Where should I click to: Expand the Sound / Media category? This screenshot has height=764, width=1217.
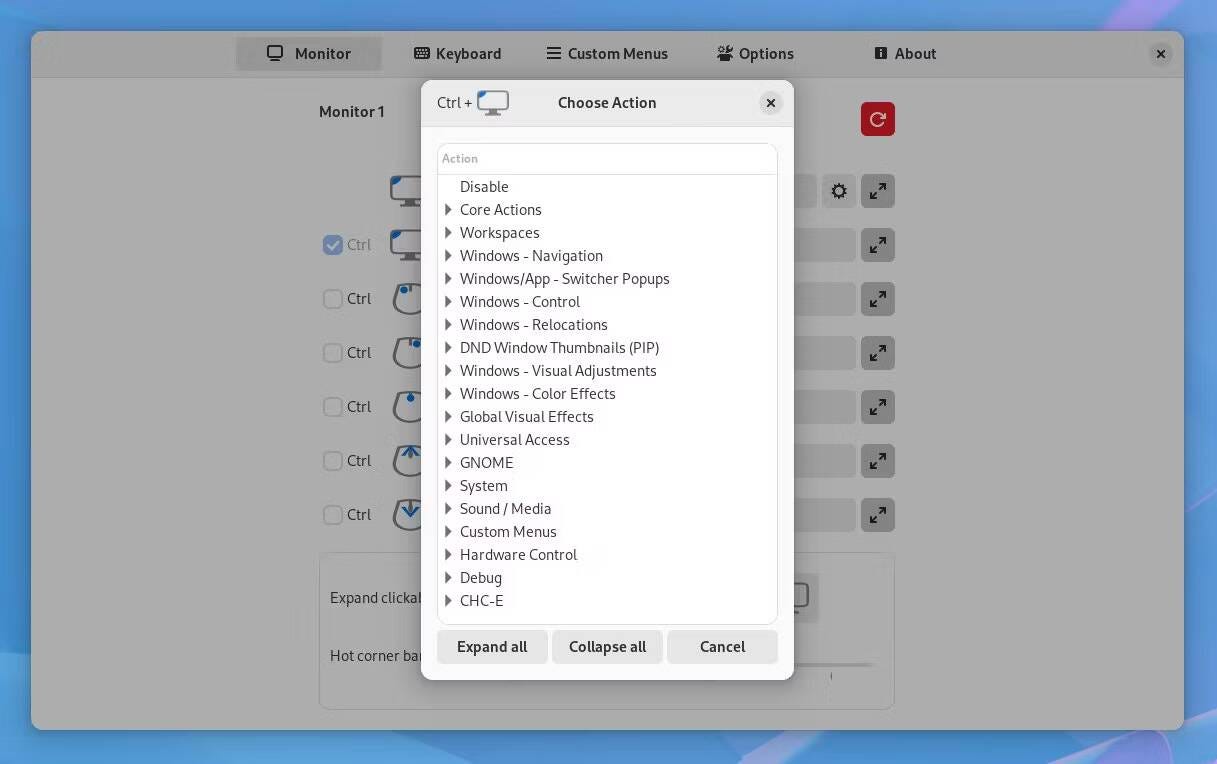pos(448,508)
